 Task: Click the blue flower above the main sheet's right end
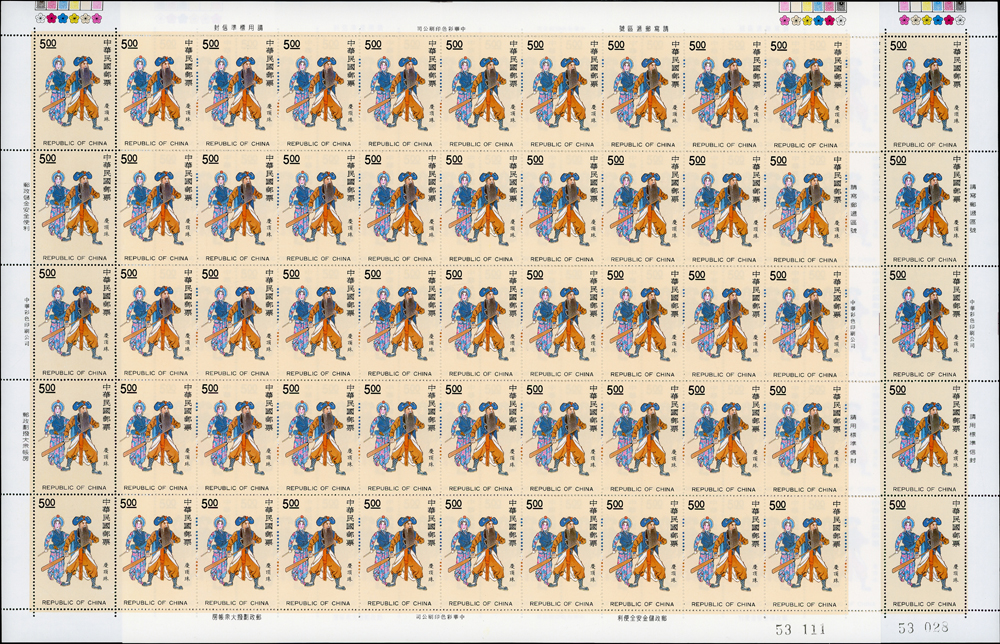click(818, 20)
